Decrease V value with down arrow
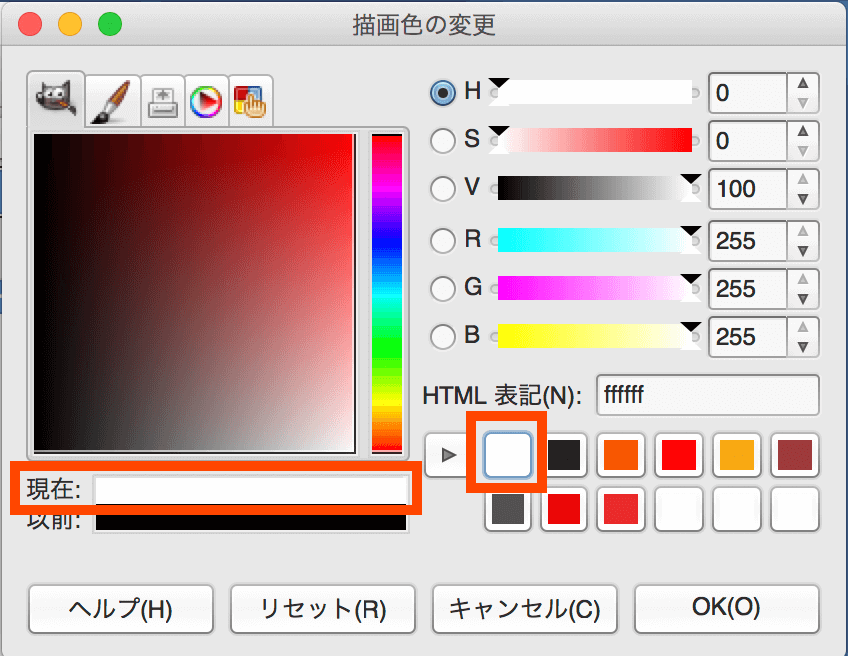 [x=803, y=199]
